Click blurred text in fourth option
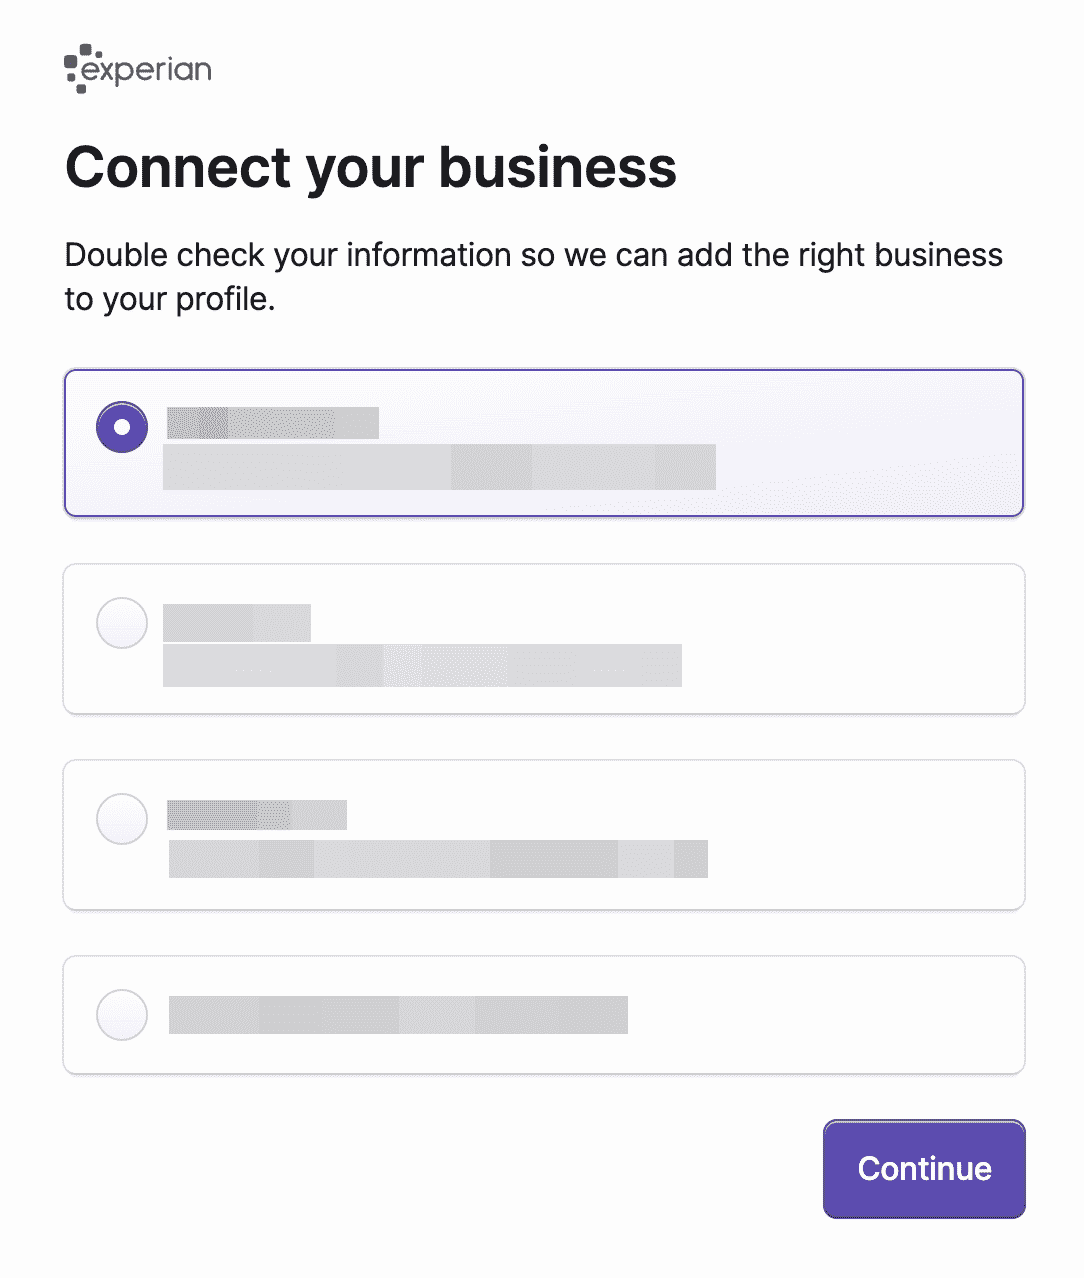 pyautogui.click(x=398, y=1015)
